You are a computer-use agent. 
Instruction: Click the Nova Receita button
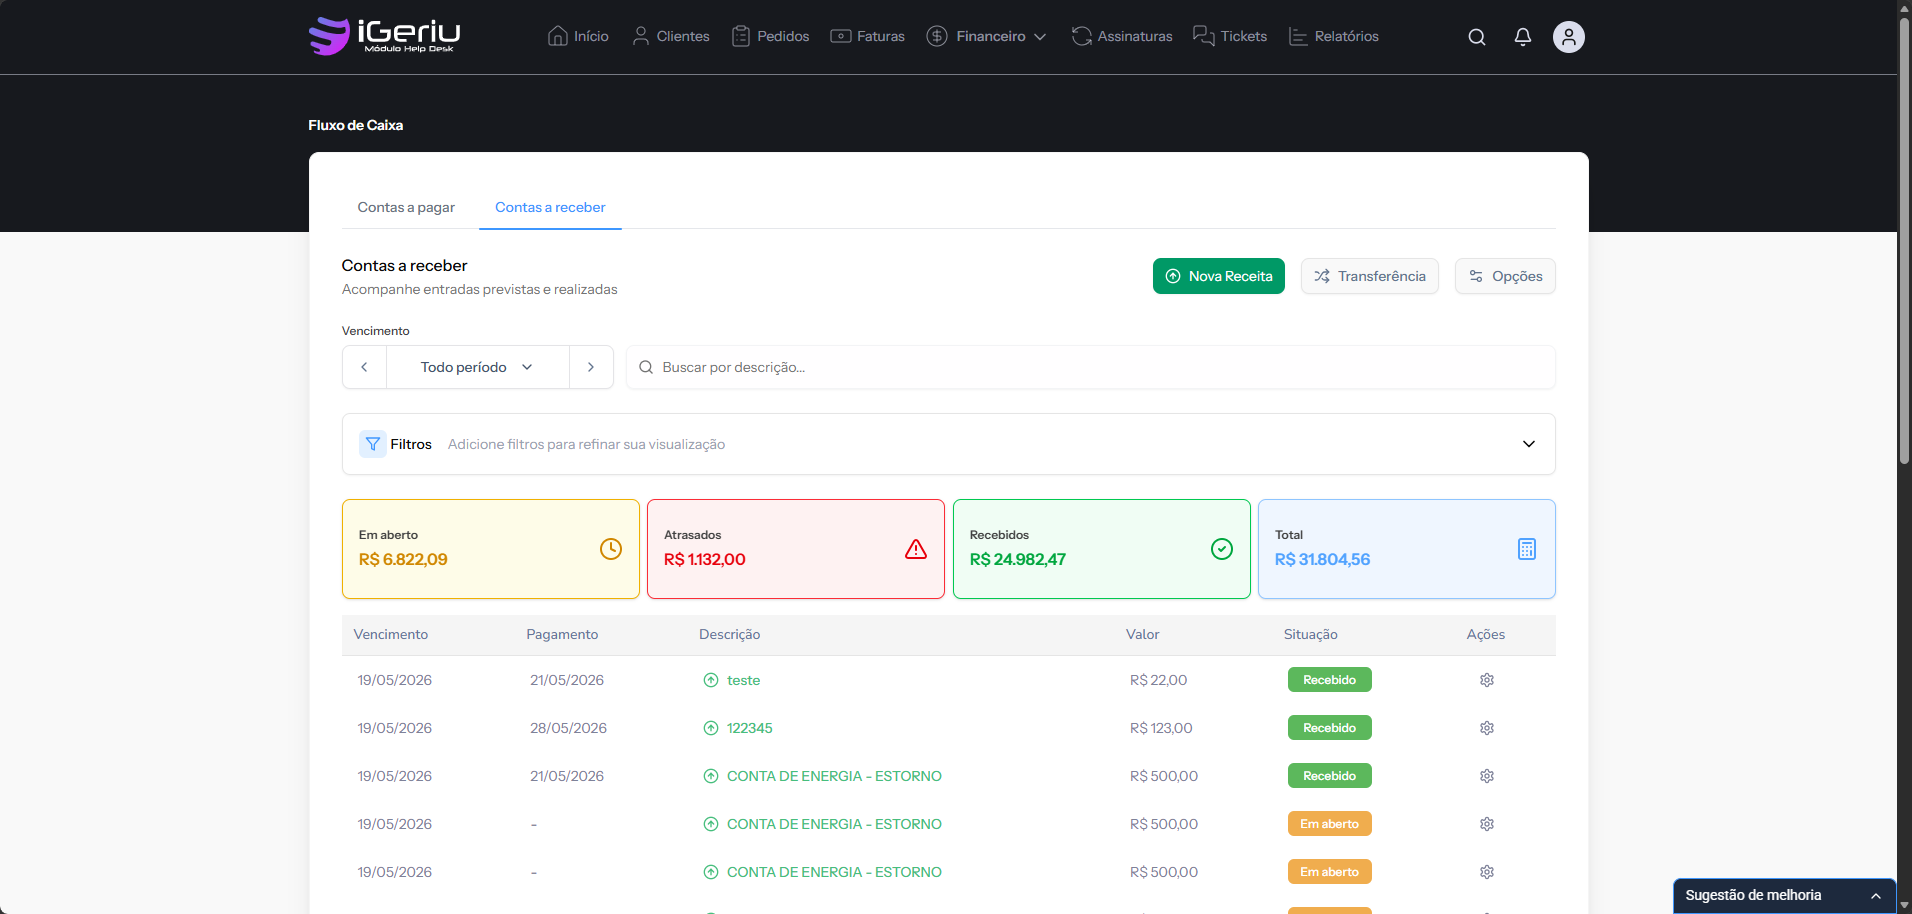1219,276
